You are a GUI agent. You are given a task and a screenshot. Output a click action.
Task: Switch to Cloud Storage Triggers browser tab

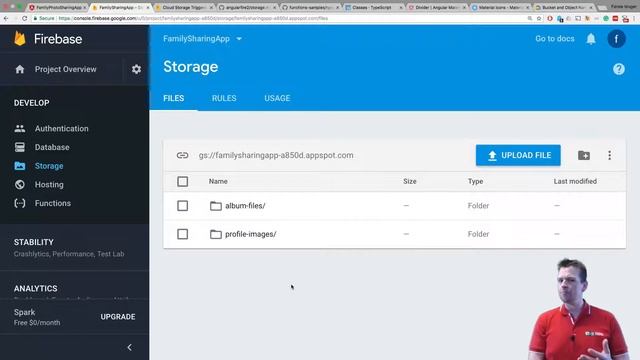click(x=184, y=7)
